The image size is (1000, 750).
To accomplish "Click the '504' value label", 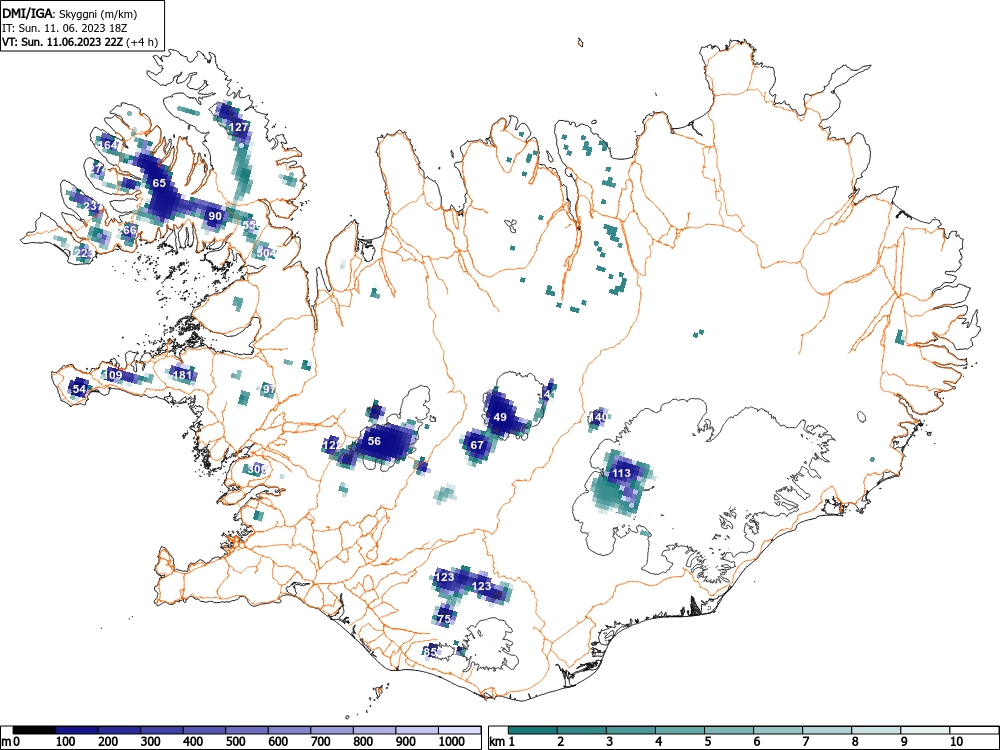I will pos(266,253).
